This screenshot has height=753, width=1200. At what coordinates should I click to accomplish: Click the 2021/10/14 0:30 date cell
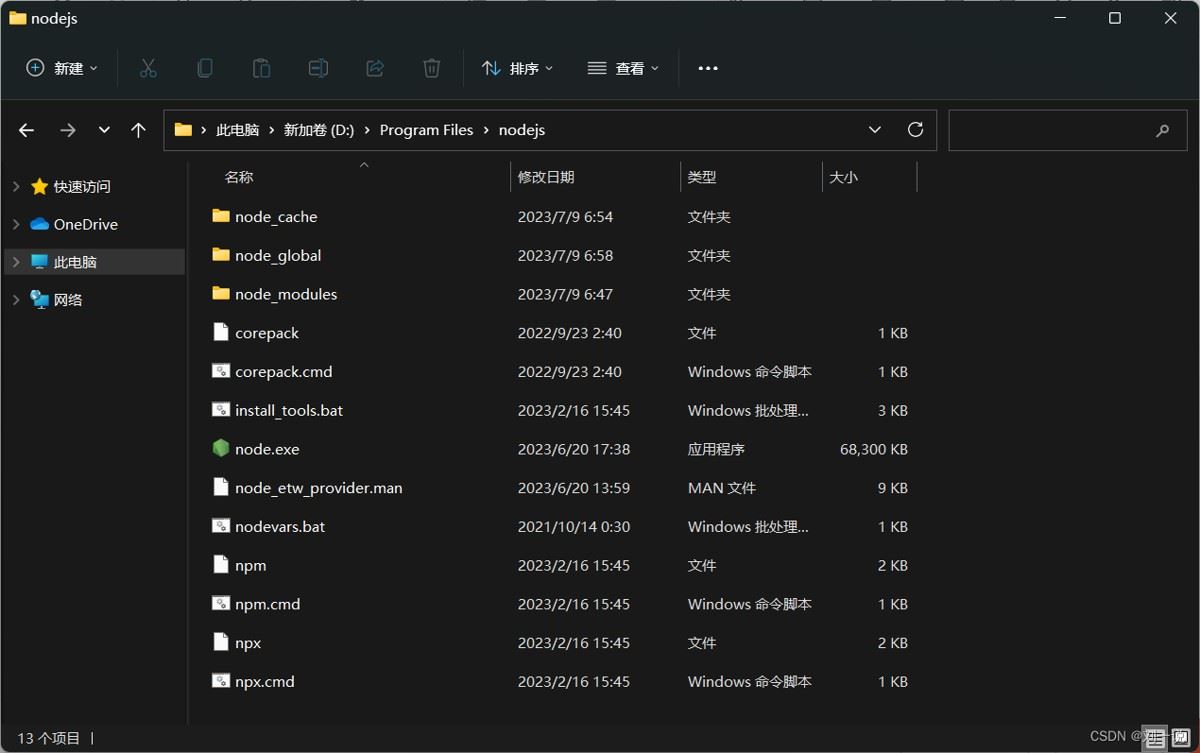point(574,526)
